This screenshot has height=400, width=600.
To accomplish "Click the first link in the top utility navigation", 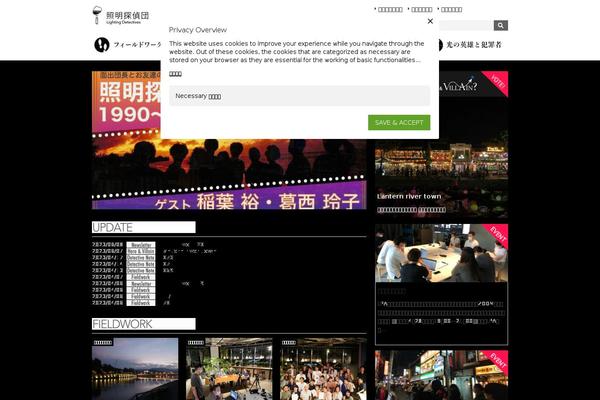I will tap(388, 9).
